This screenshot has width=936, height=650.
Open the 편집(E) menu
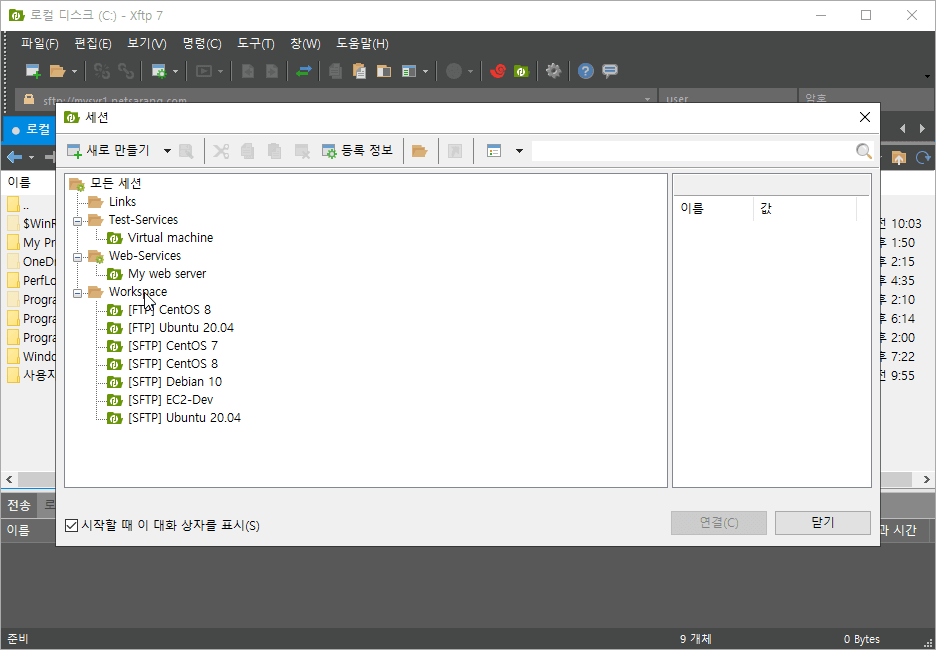(x=93, y=44)
